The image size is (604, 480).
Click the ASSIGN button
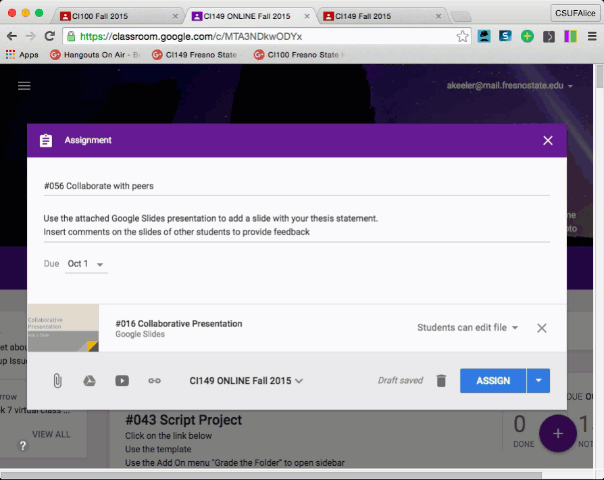(x=493, y=381)
